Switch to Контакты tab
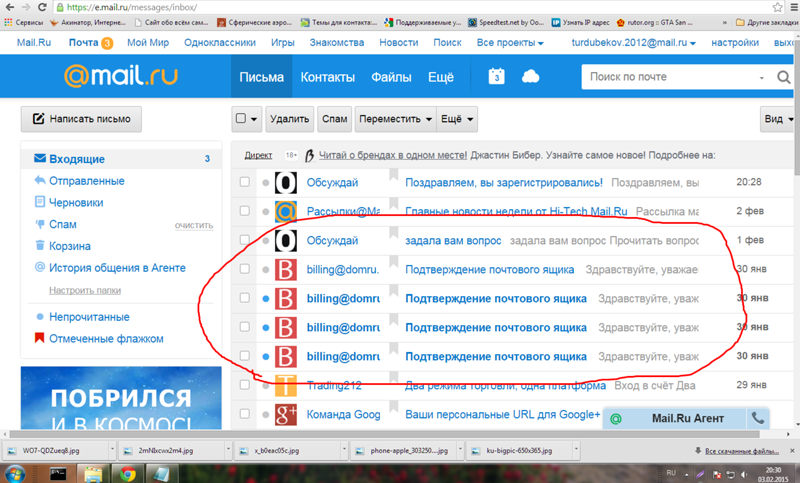The width and height of the screenshot is (800, 483). click(x=328, y=77)
